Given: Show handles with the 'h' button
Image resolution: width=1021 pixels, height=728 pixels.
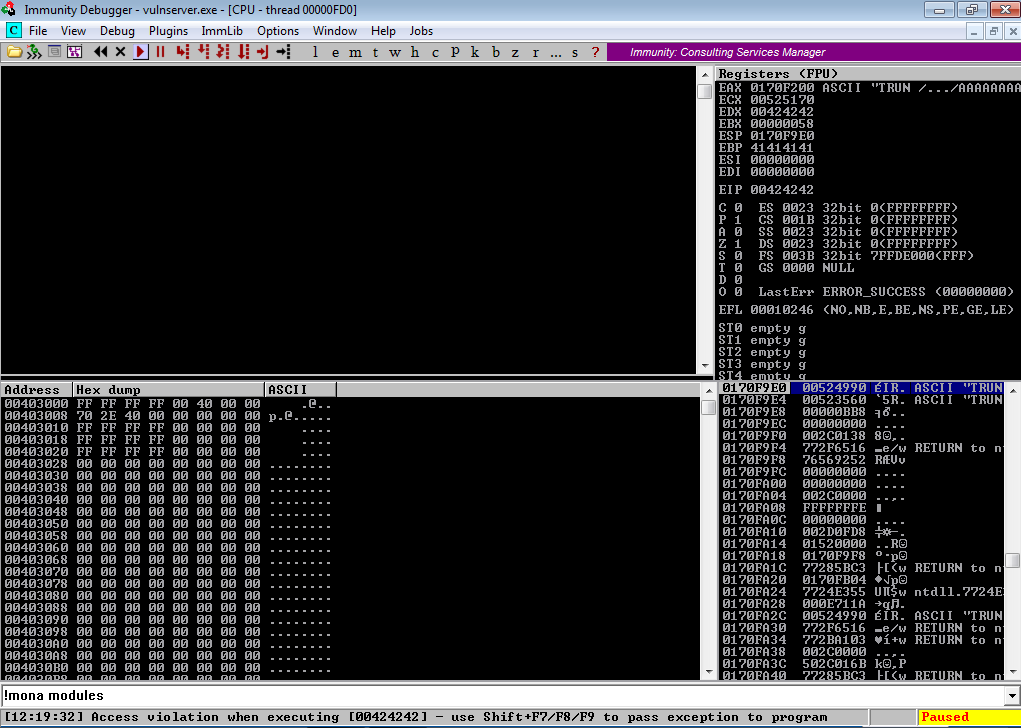Looking at the screenshot, I should [415, 52].
